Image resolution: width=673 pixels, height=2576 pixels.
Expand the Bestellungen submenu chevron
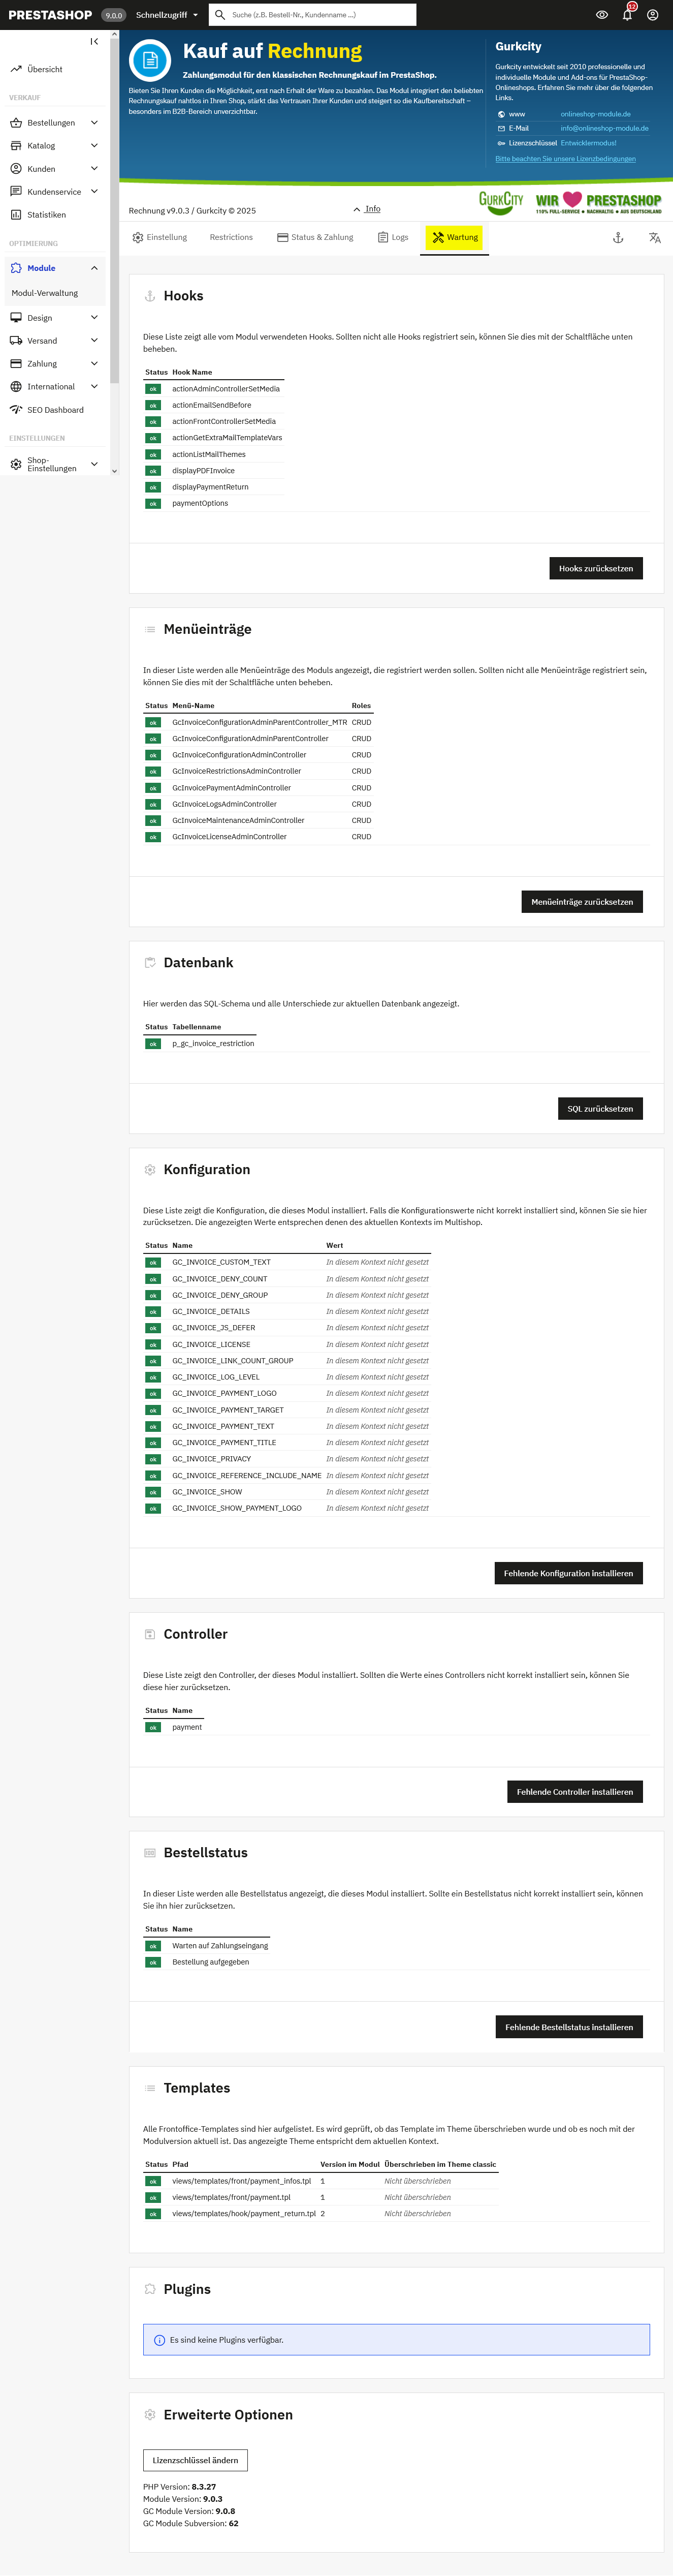click(x=94, y=123)
